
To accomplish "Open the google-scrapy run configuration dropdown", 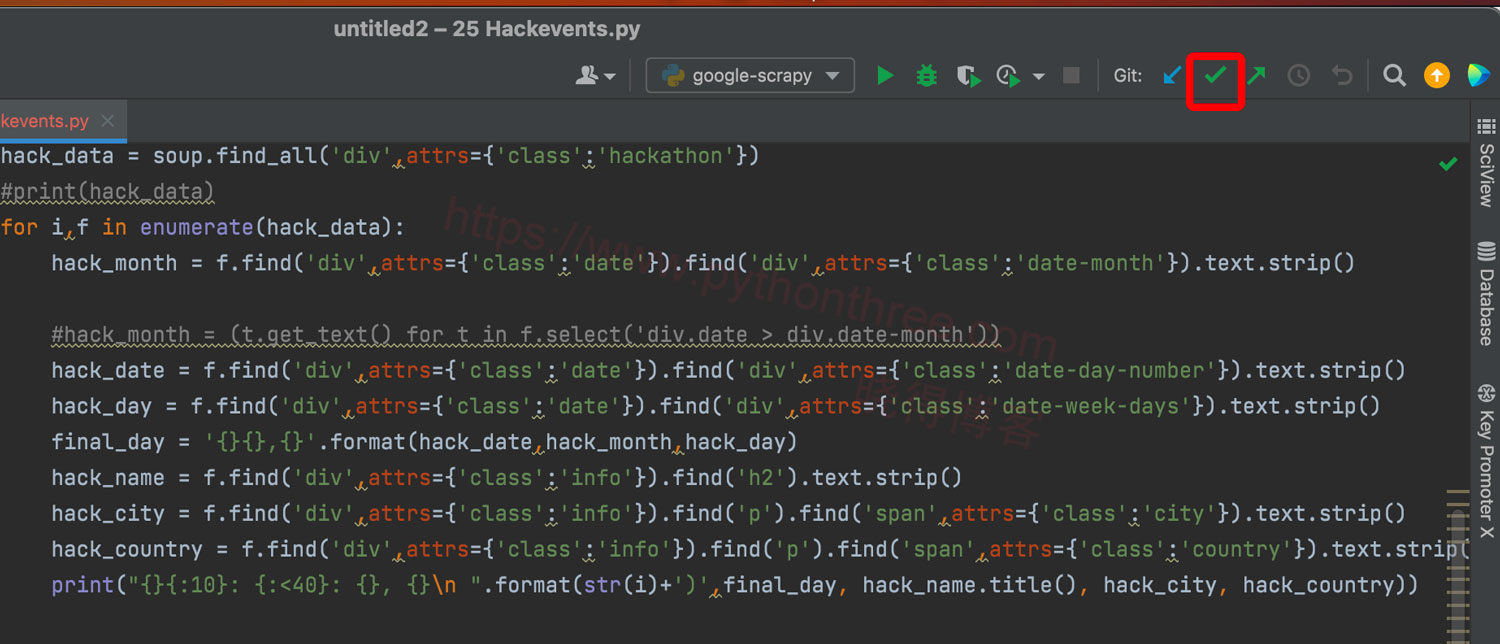I will click(750, 75).
